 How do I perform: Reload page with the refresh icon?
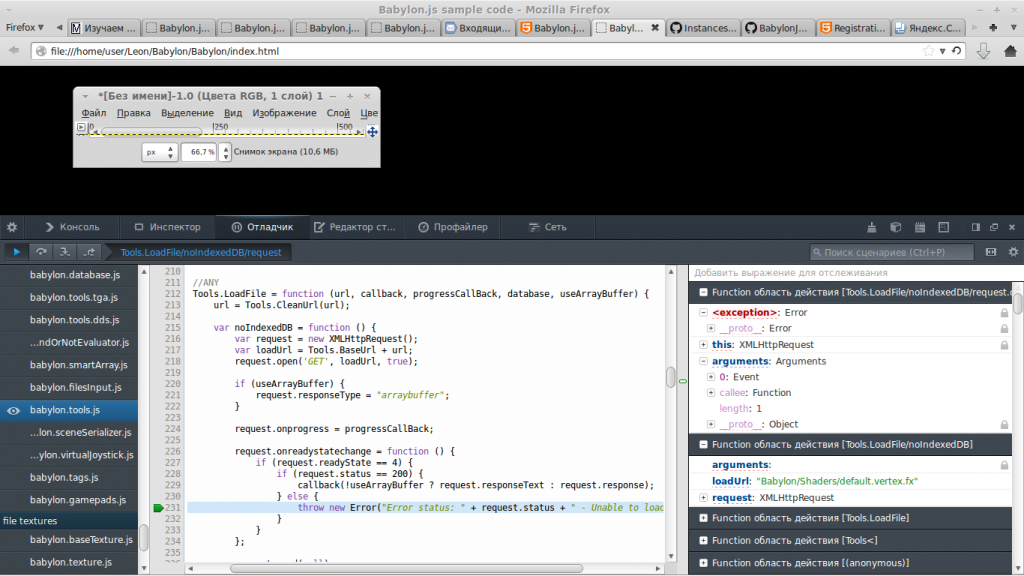(x=957, y=51)
